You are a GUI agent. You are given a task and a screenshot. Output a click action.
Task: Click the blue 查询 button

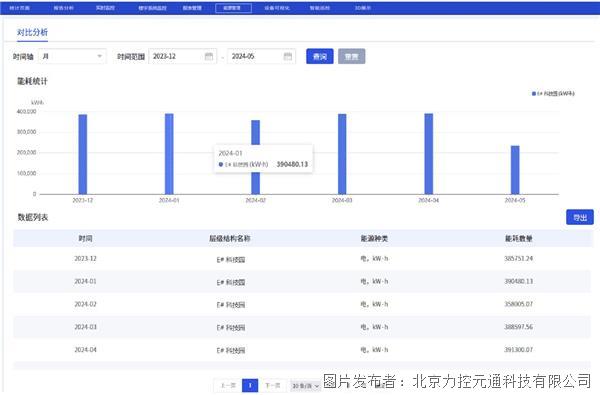[320, 57]
